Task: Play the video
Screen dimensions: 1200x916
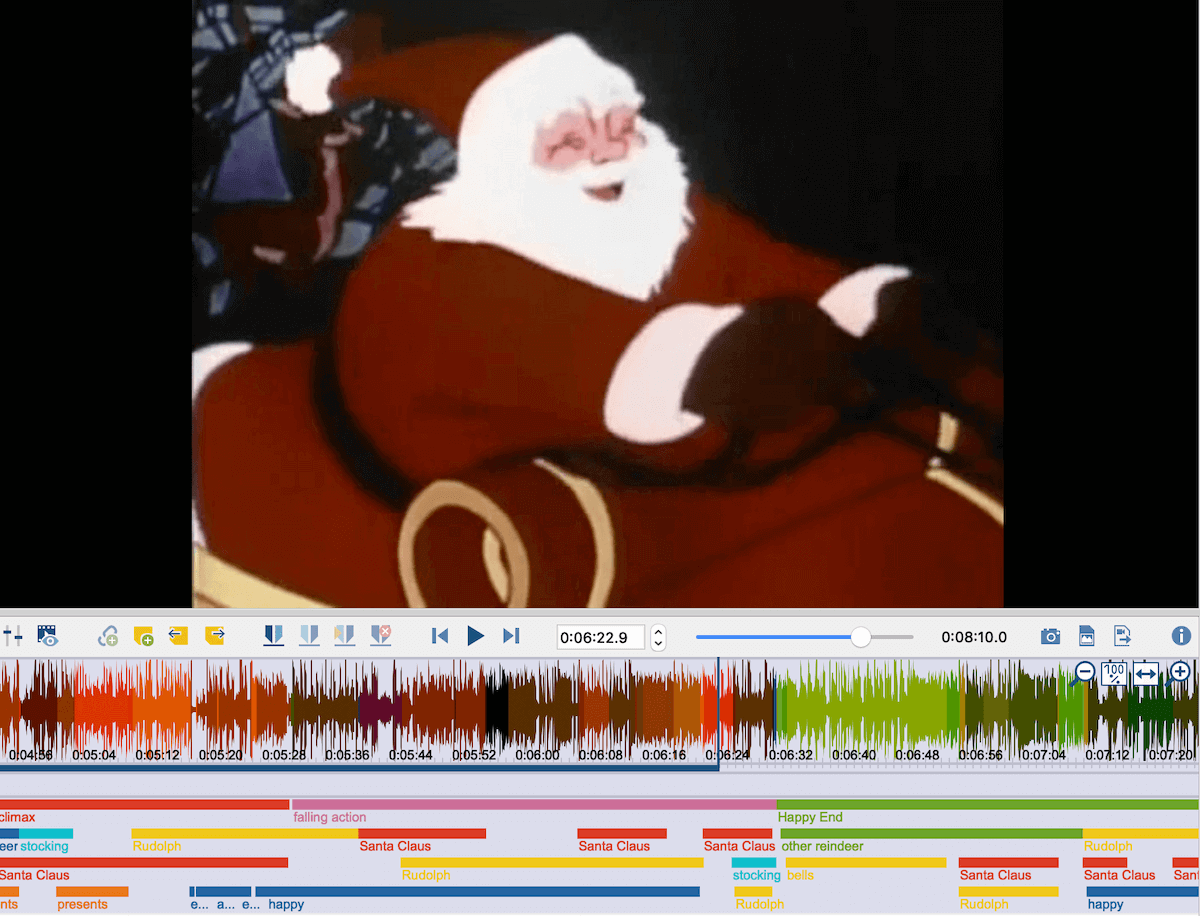Action: tap(476, 636)
